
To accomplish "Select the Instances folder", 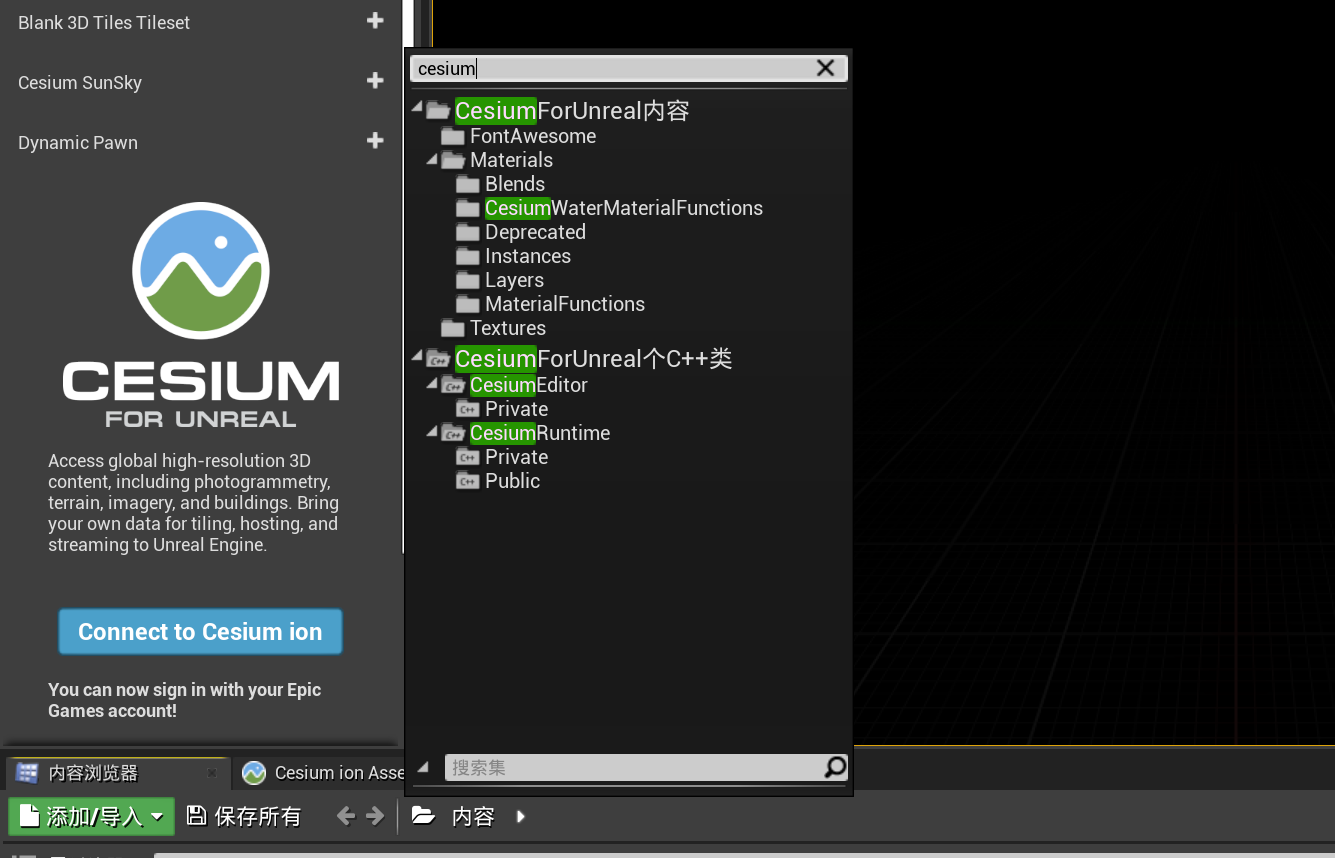I will [x=527, y=256].
